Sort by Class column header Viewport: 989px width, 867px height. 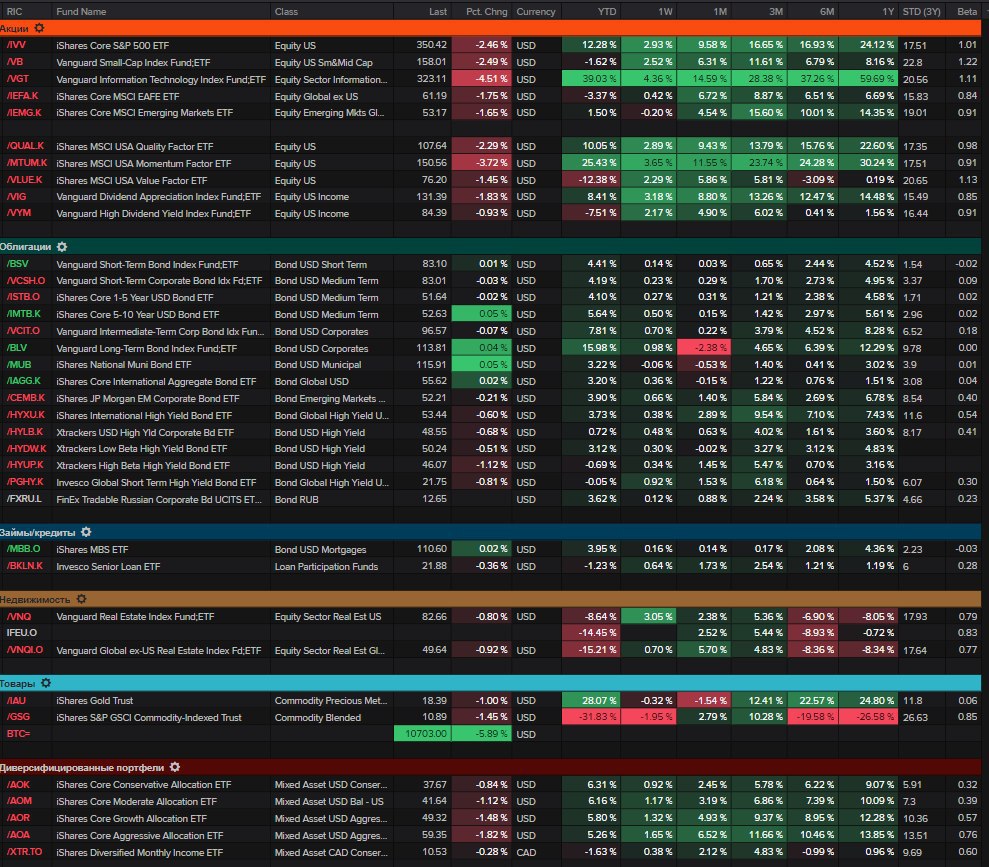[286, 11]
